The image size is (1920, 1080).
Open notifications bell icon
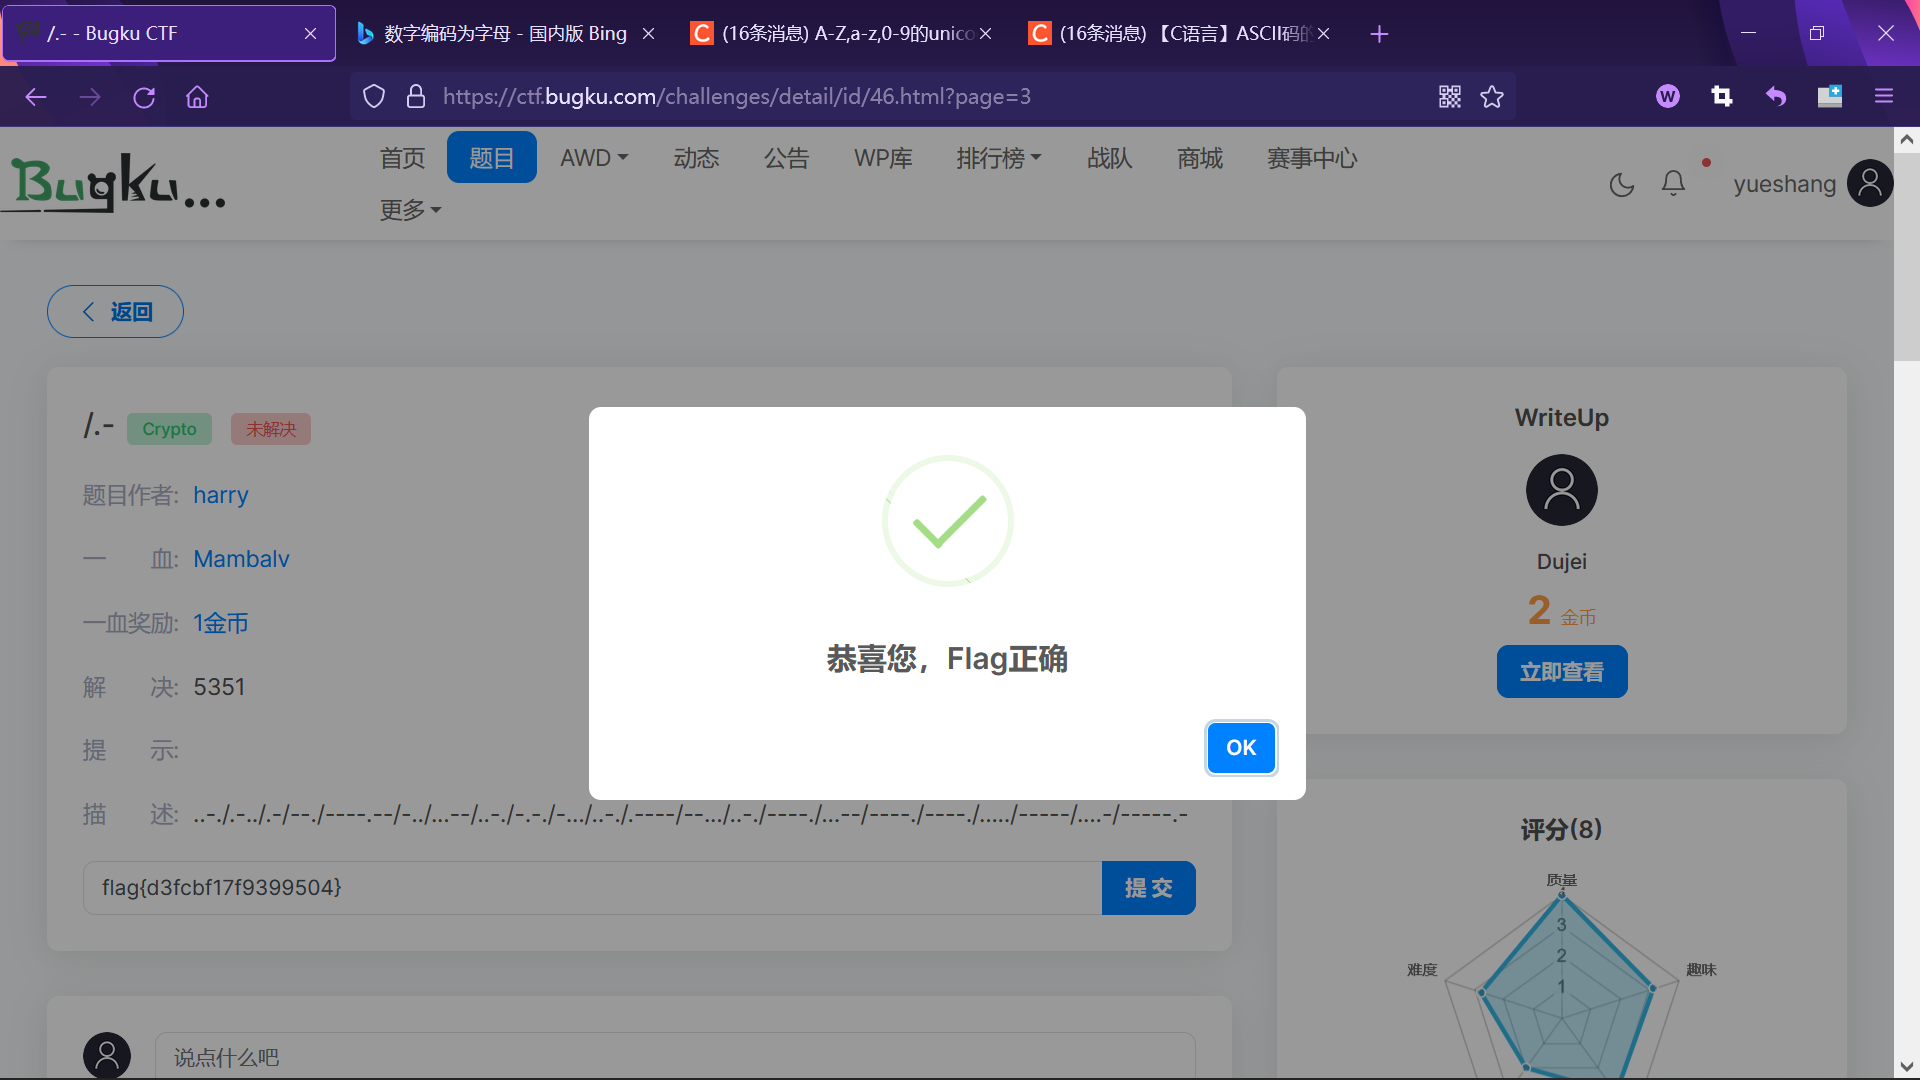[1673, 184]
